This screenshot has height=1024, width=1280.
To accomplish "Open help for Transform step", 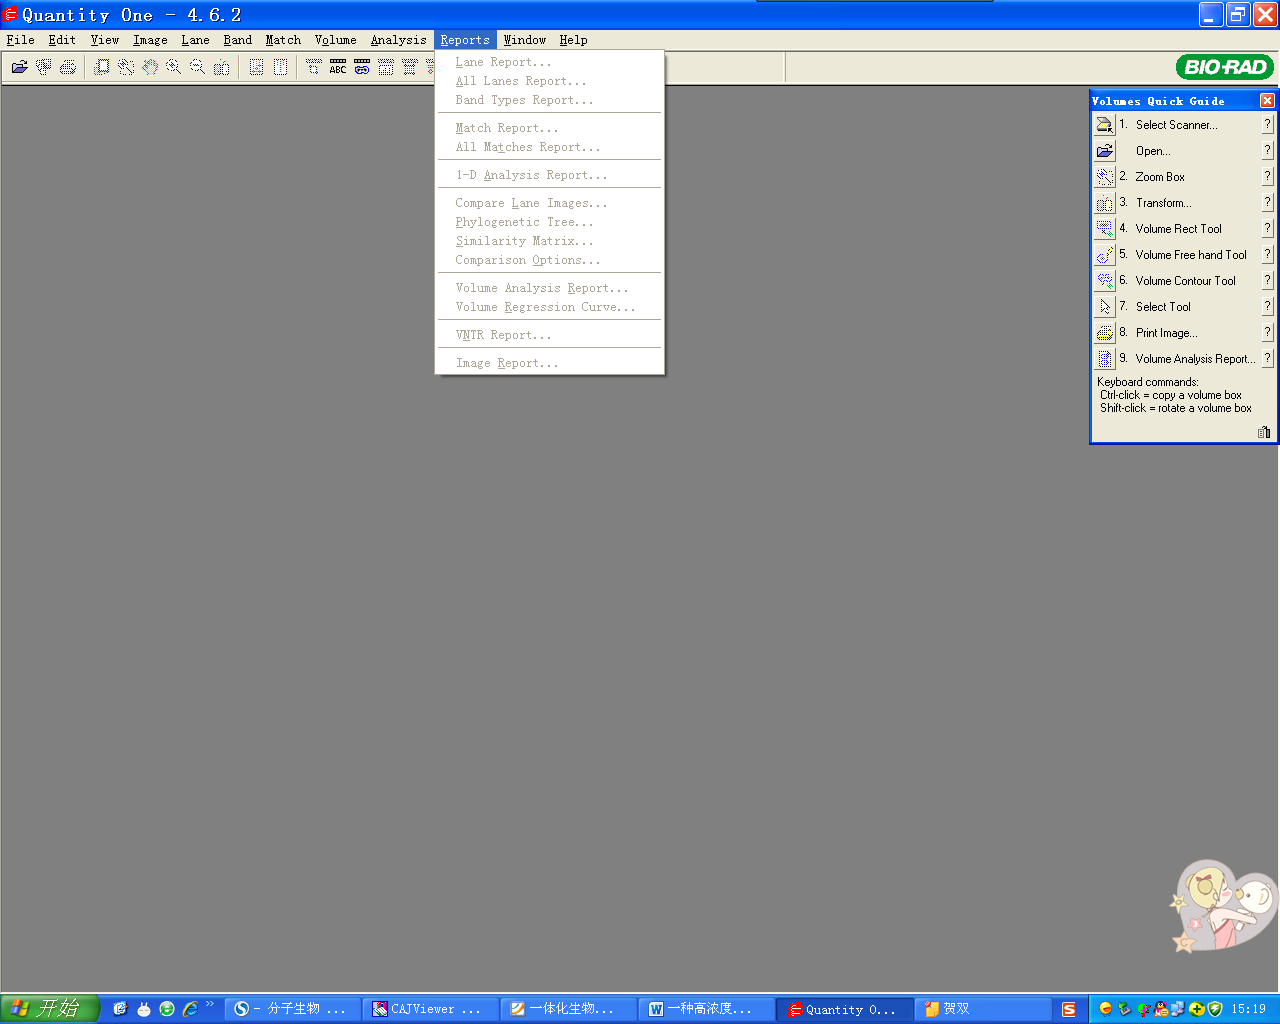I will (x=1268, y=203).
